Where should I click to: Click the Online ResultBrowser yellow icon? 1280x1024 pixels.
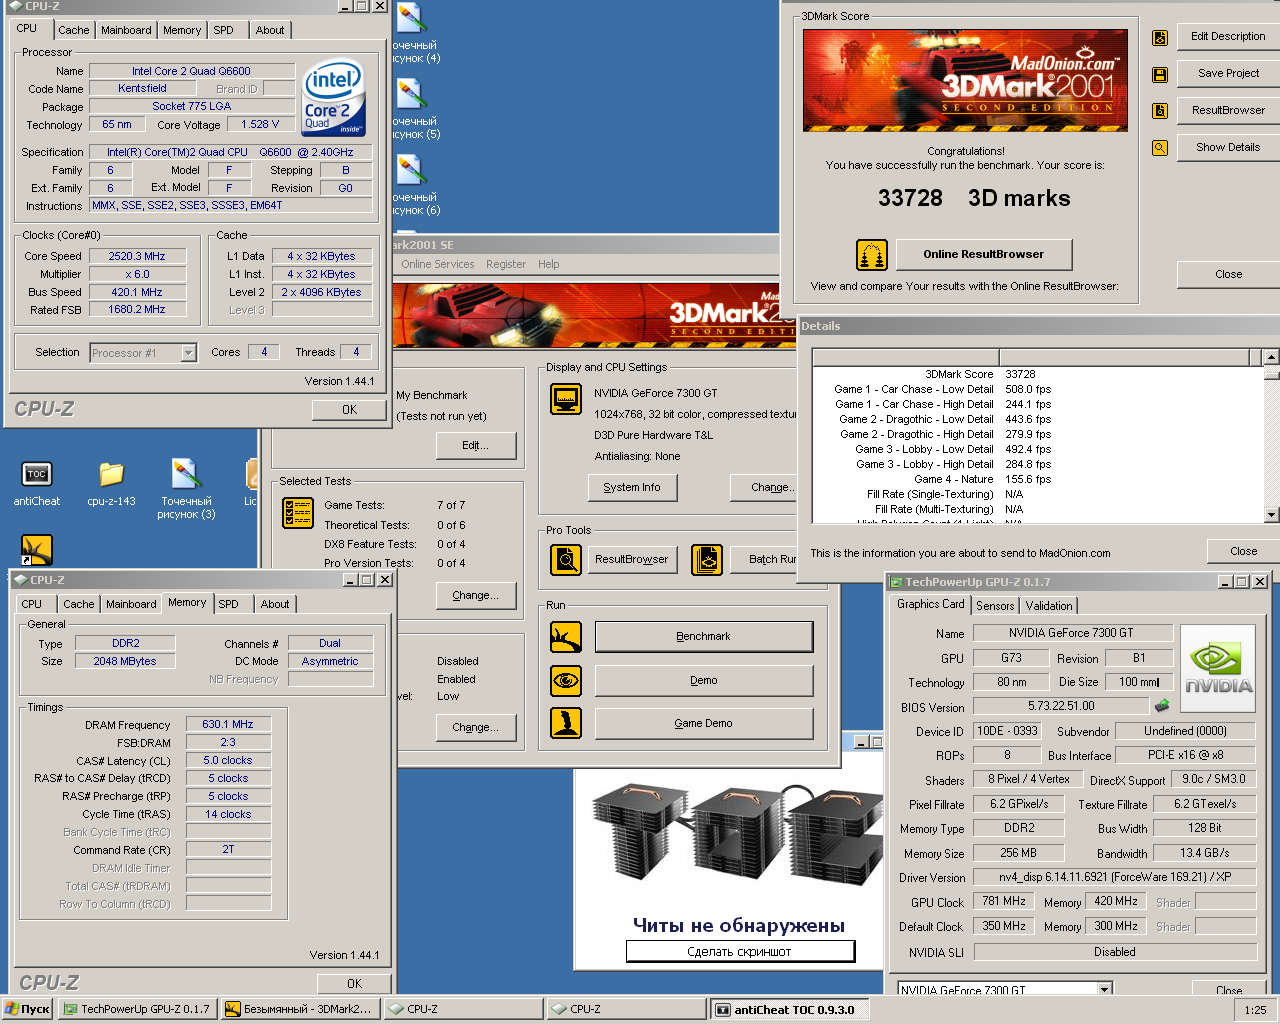pyautogui.click(x=872, y=255)
